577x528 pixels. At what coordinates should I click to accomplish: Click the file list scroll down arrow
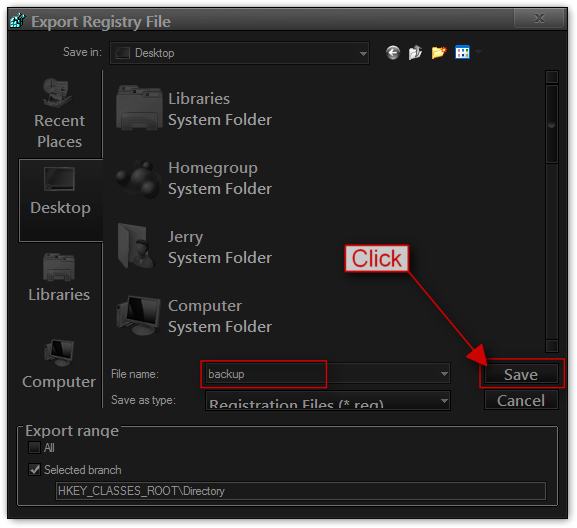552,346
